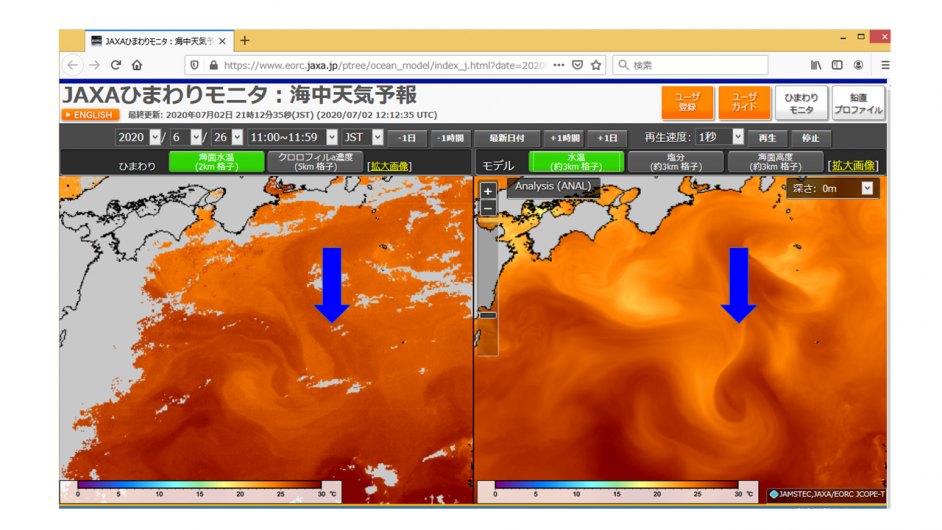Open the 鉛直プロファイル page
Screen dimensions: 942x530
coord(858,103)
